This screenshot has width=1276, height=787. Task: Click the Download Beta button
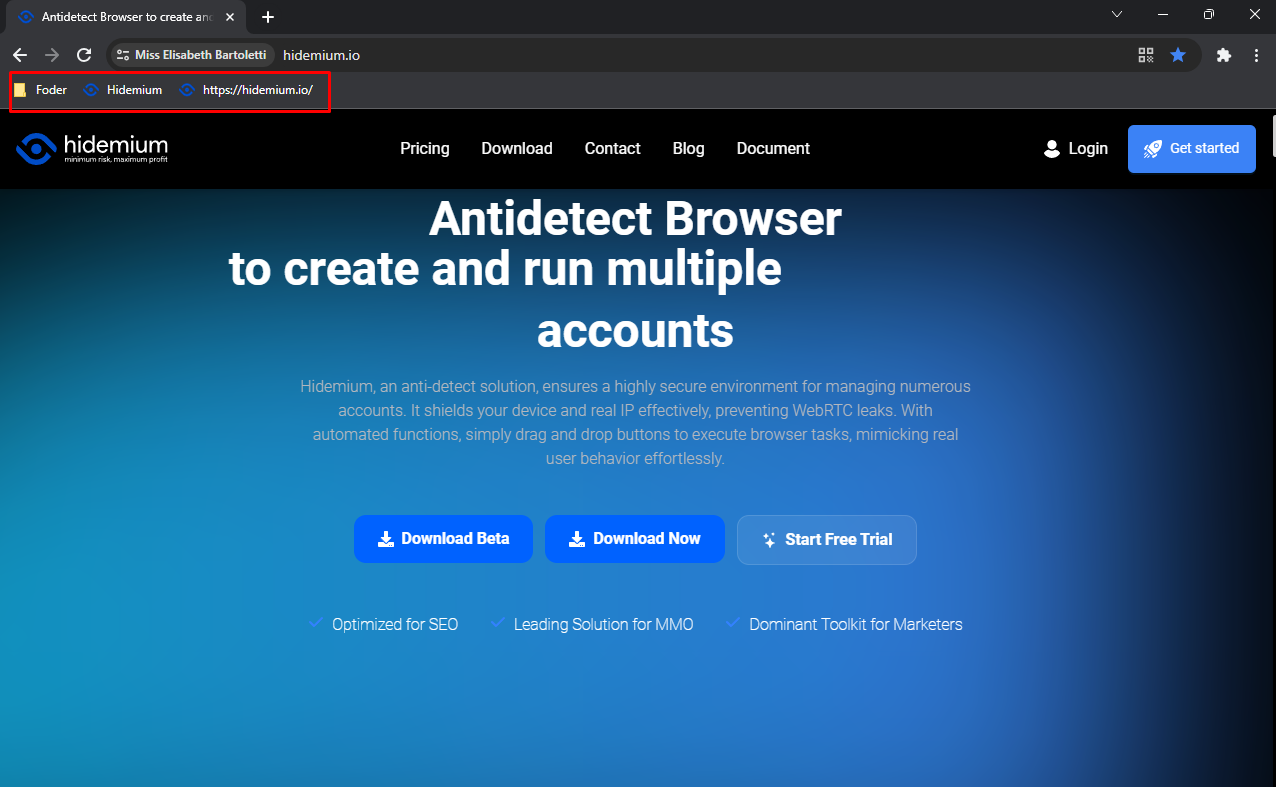[x=443, y=539]
